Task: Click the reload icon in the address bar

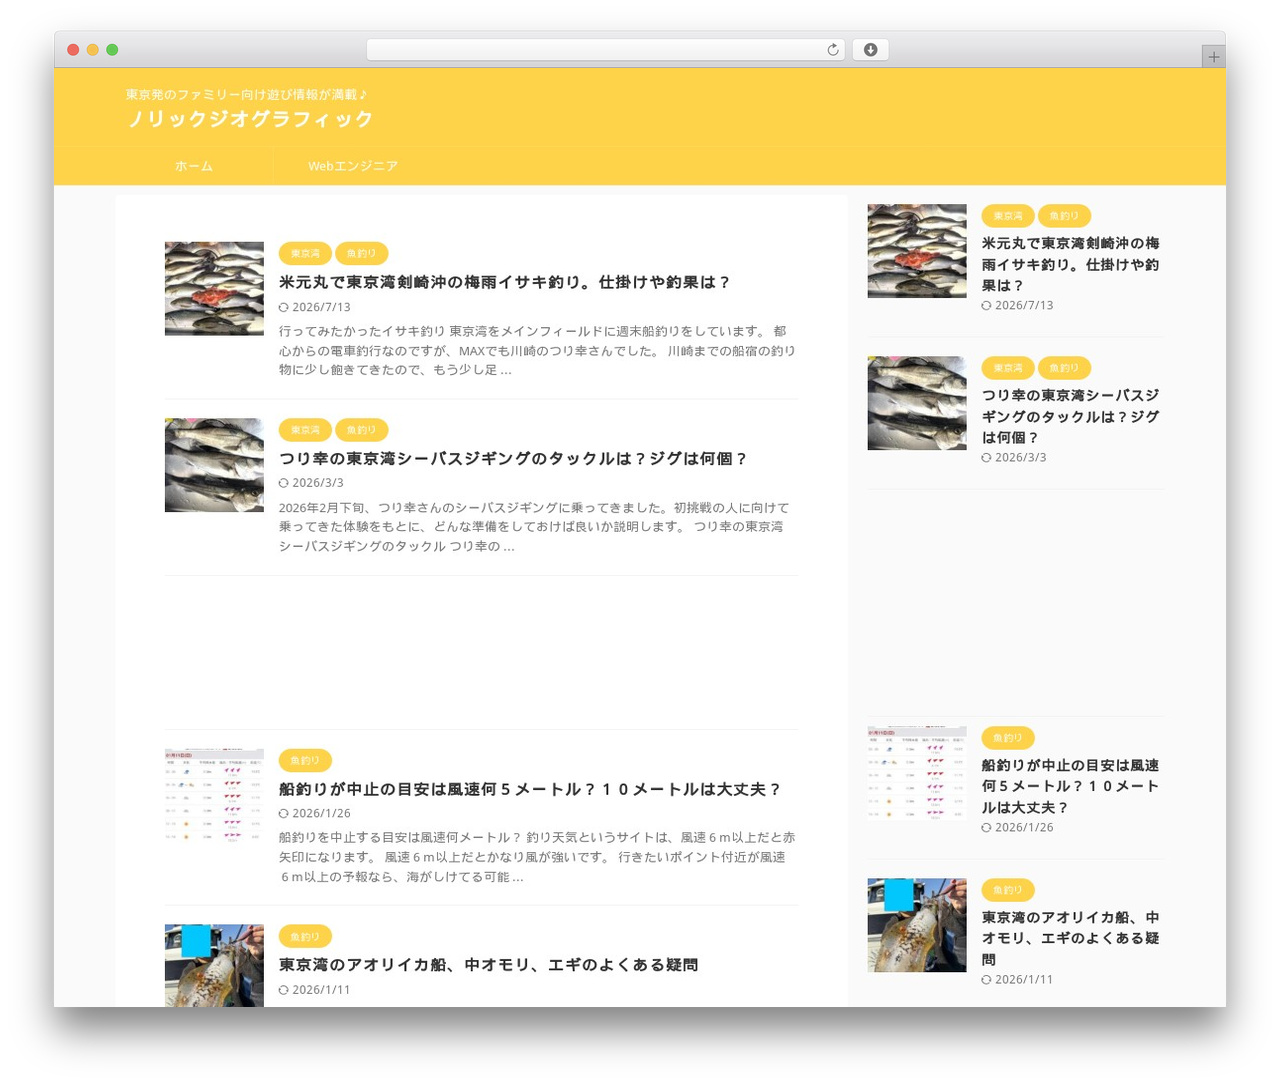Action: [832, 50]
